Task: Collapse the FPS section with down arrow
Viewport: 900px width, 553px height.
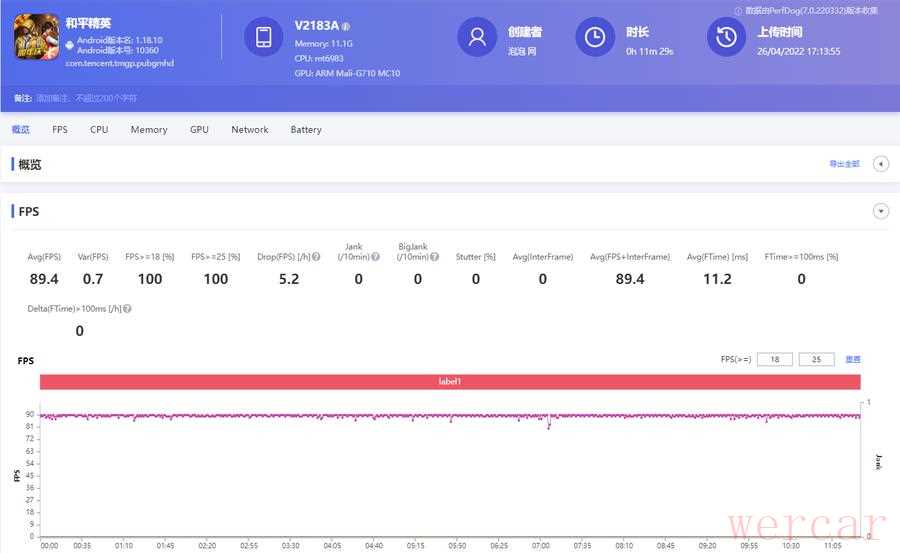Action: click(x=881, y=211)
